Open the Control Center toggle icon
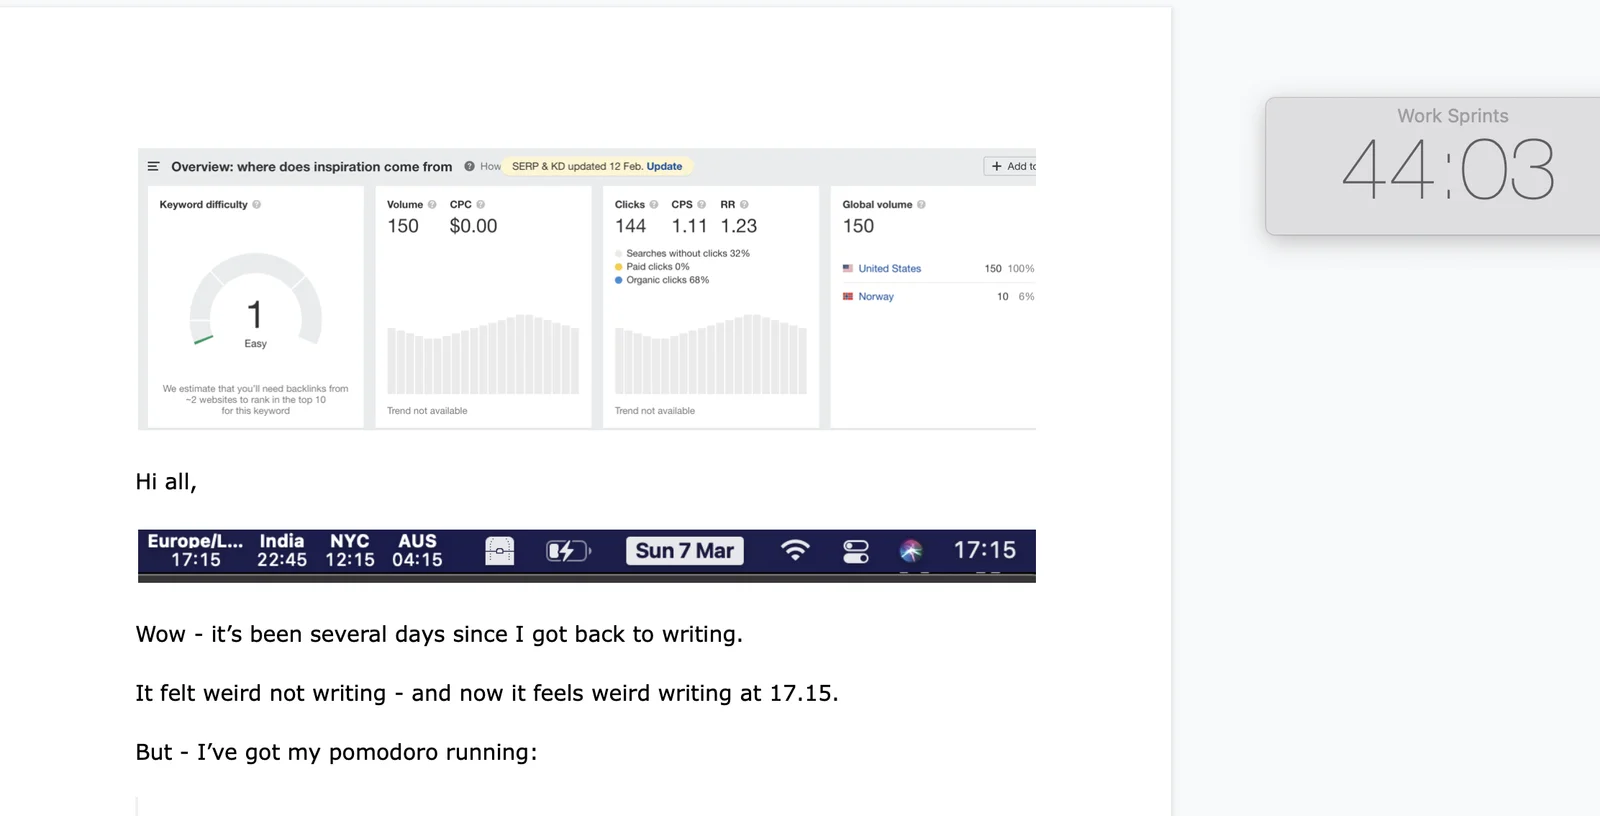The height and width of the screenshot is (816, 1600). (x=856, y=551)
